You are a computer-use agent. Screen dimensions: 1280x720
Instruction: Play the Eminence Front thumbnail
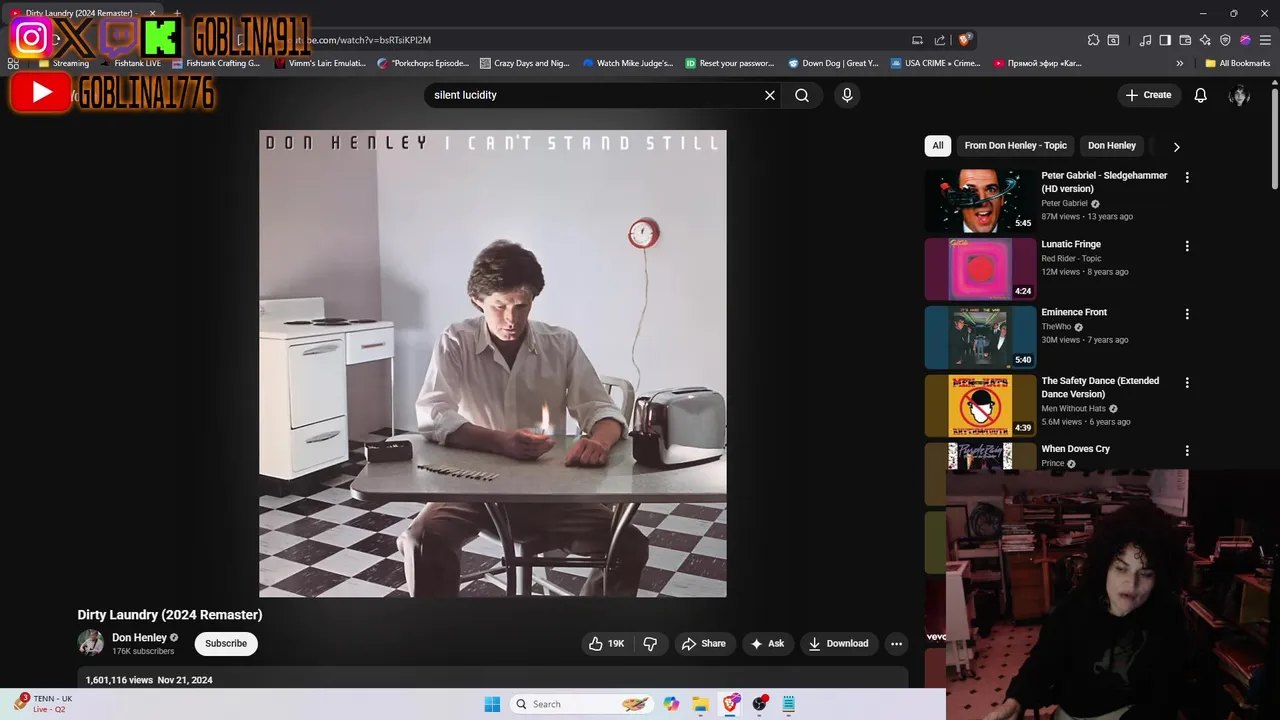click(980, 338)
